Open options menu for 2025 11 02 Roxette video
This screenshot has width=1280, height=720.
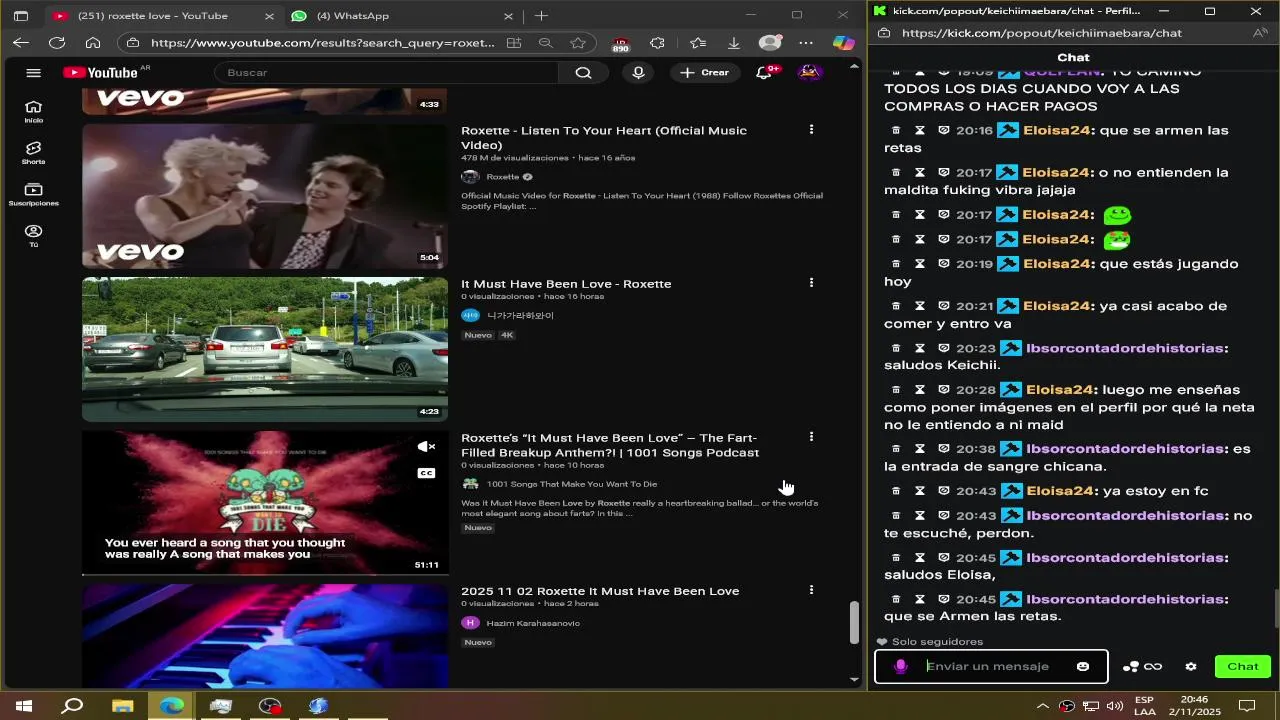pyautogui.click(x=811, y=590)
